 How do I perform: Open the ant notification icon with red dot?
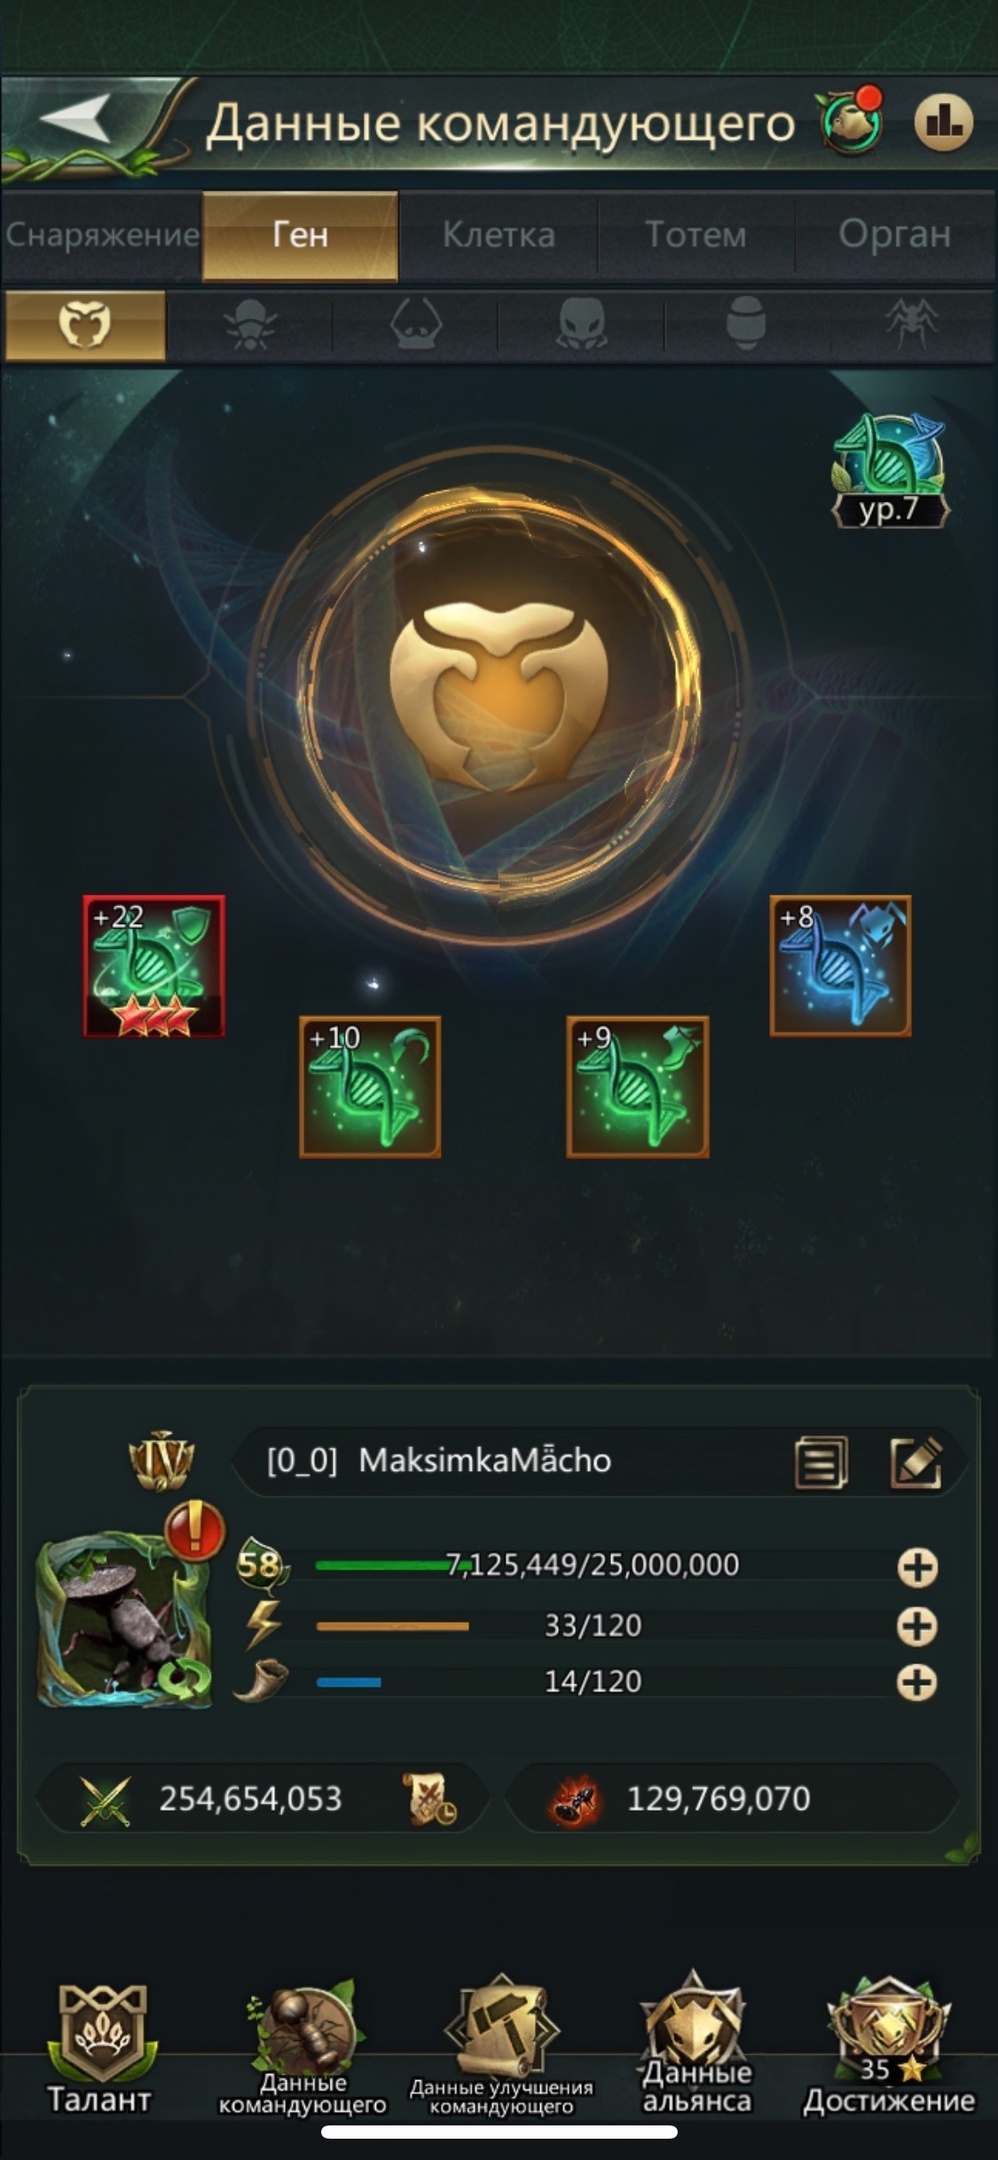(x=852, y=121)
